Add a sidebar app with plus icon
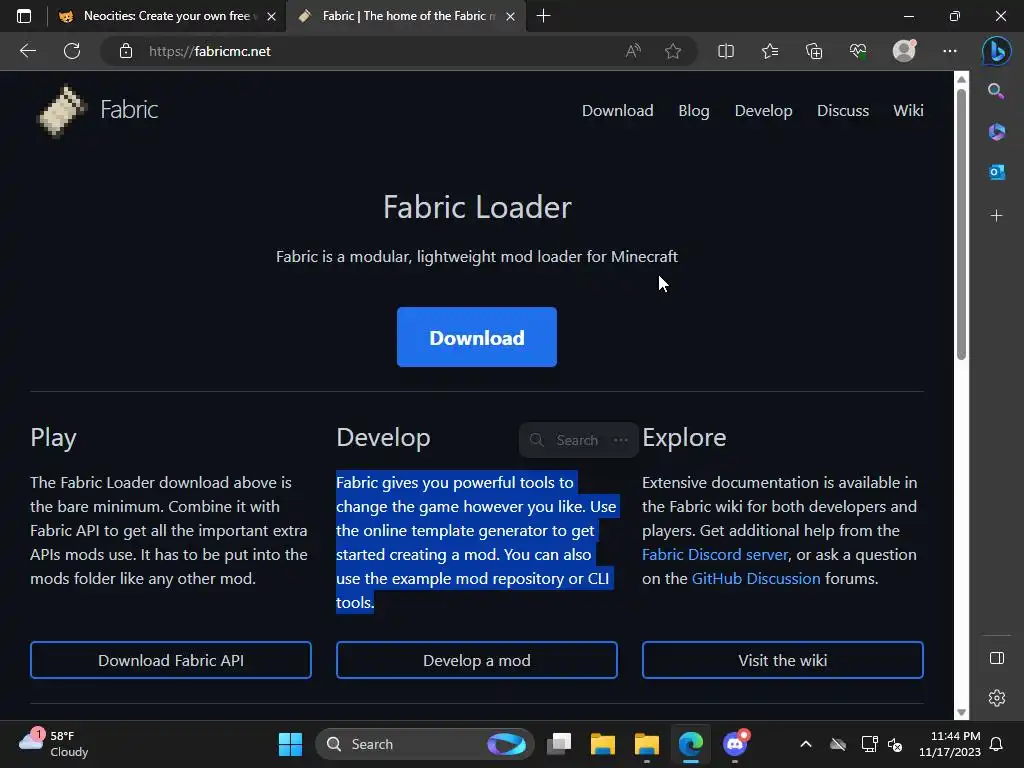The height and width of the screenshot is (768, 1024). (x=996, y=216)
